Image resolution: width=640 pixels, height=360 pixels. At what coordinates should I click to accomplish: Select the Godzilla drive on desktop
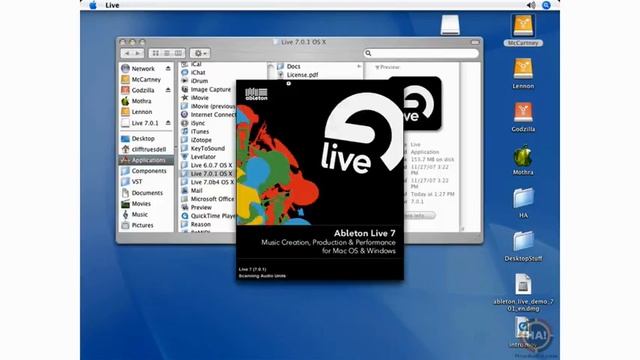523,117
